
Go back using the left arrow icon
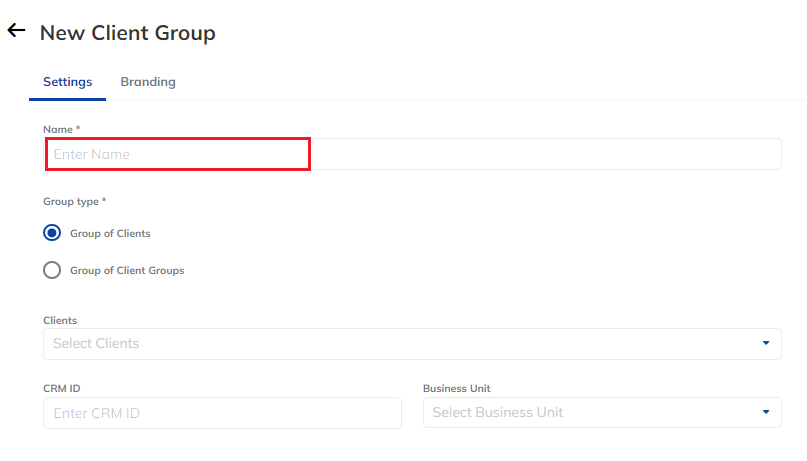click(16, 30)
